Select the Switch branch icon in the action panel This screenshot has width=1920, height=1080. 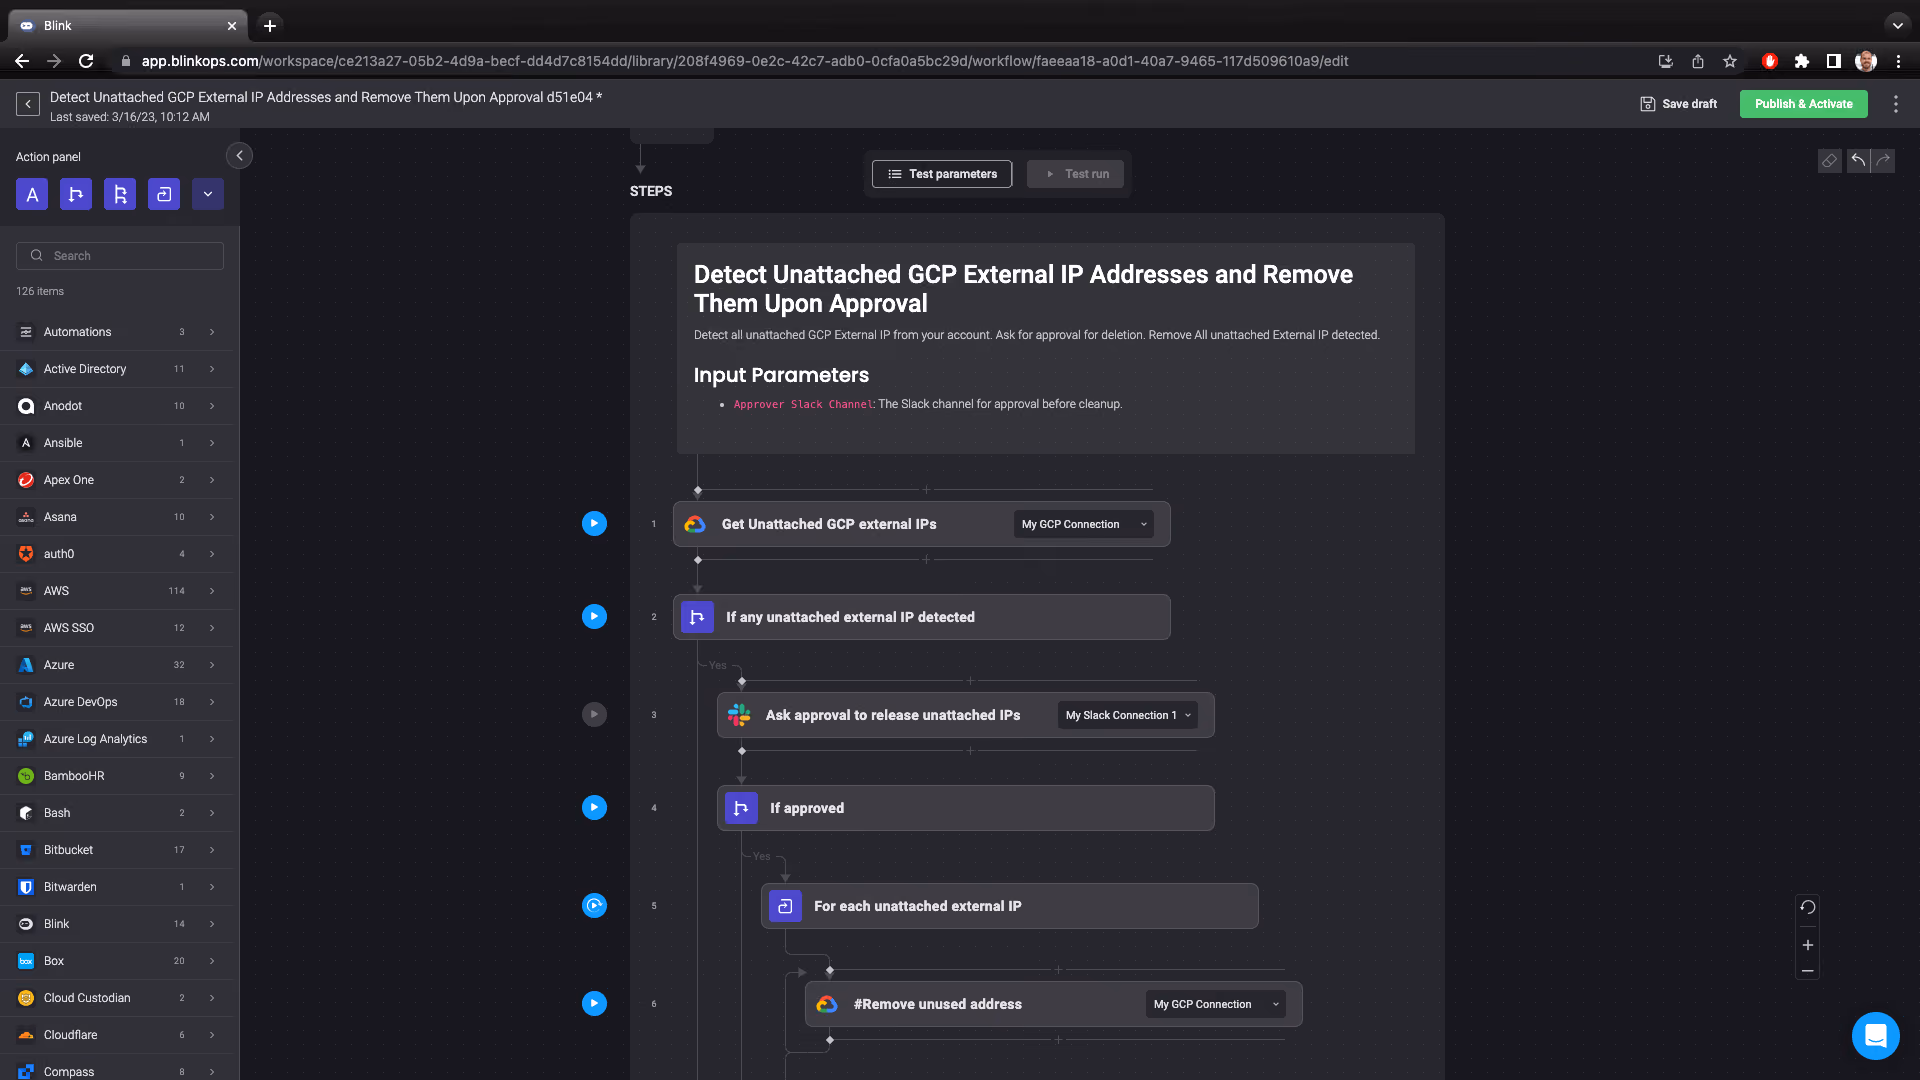(x=120, y=194)
